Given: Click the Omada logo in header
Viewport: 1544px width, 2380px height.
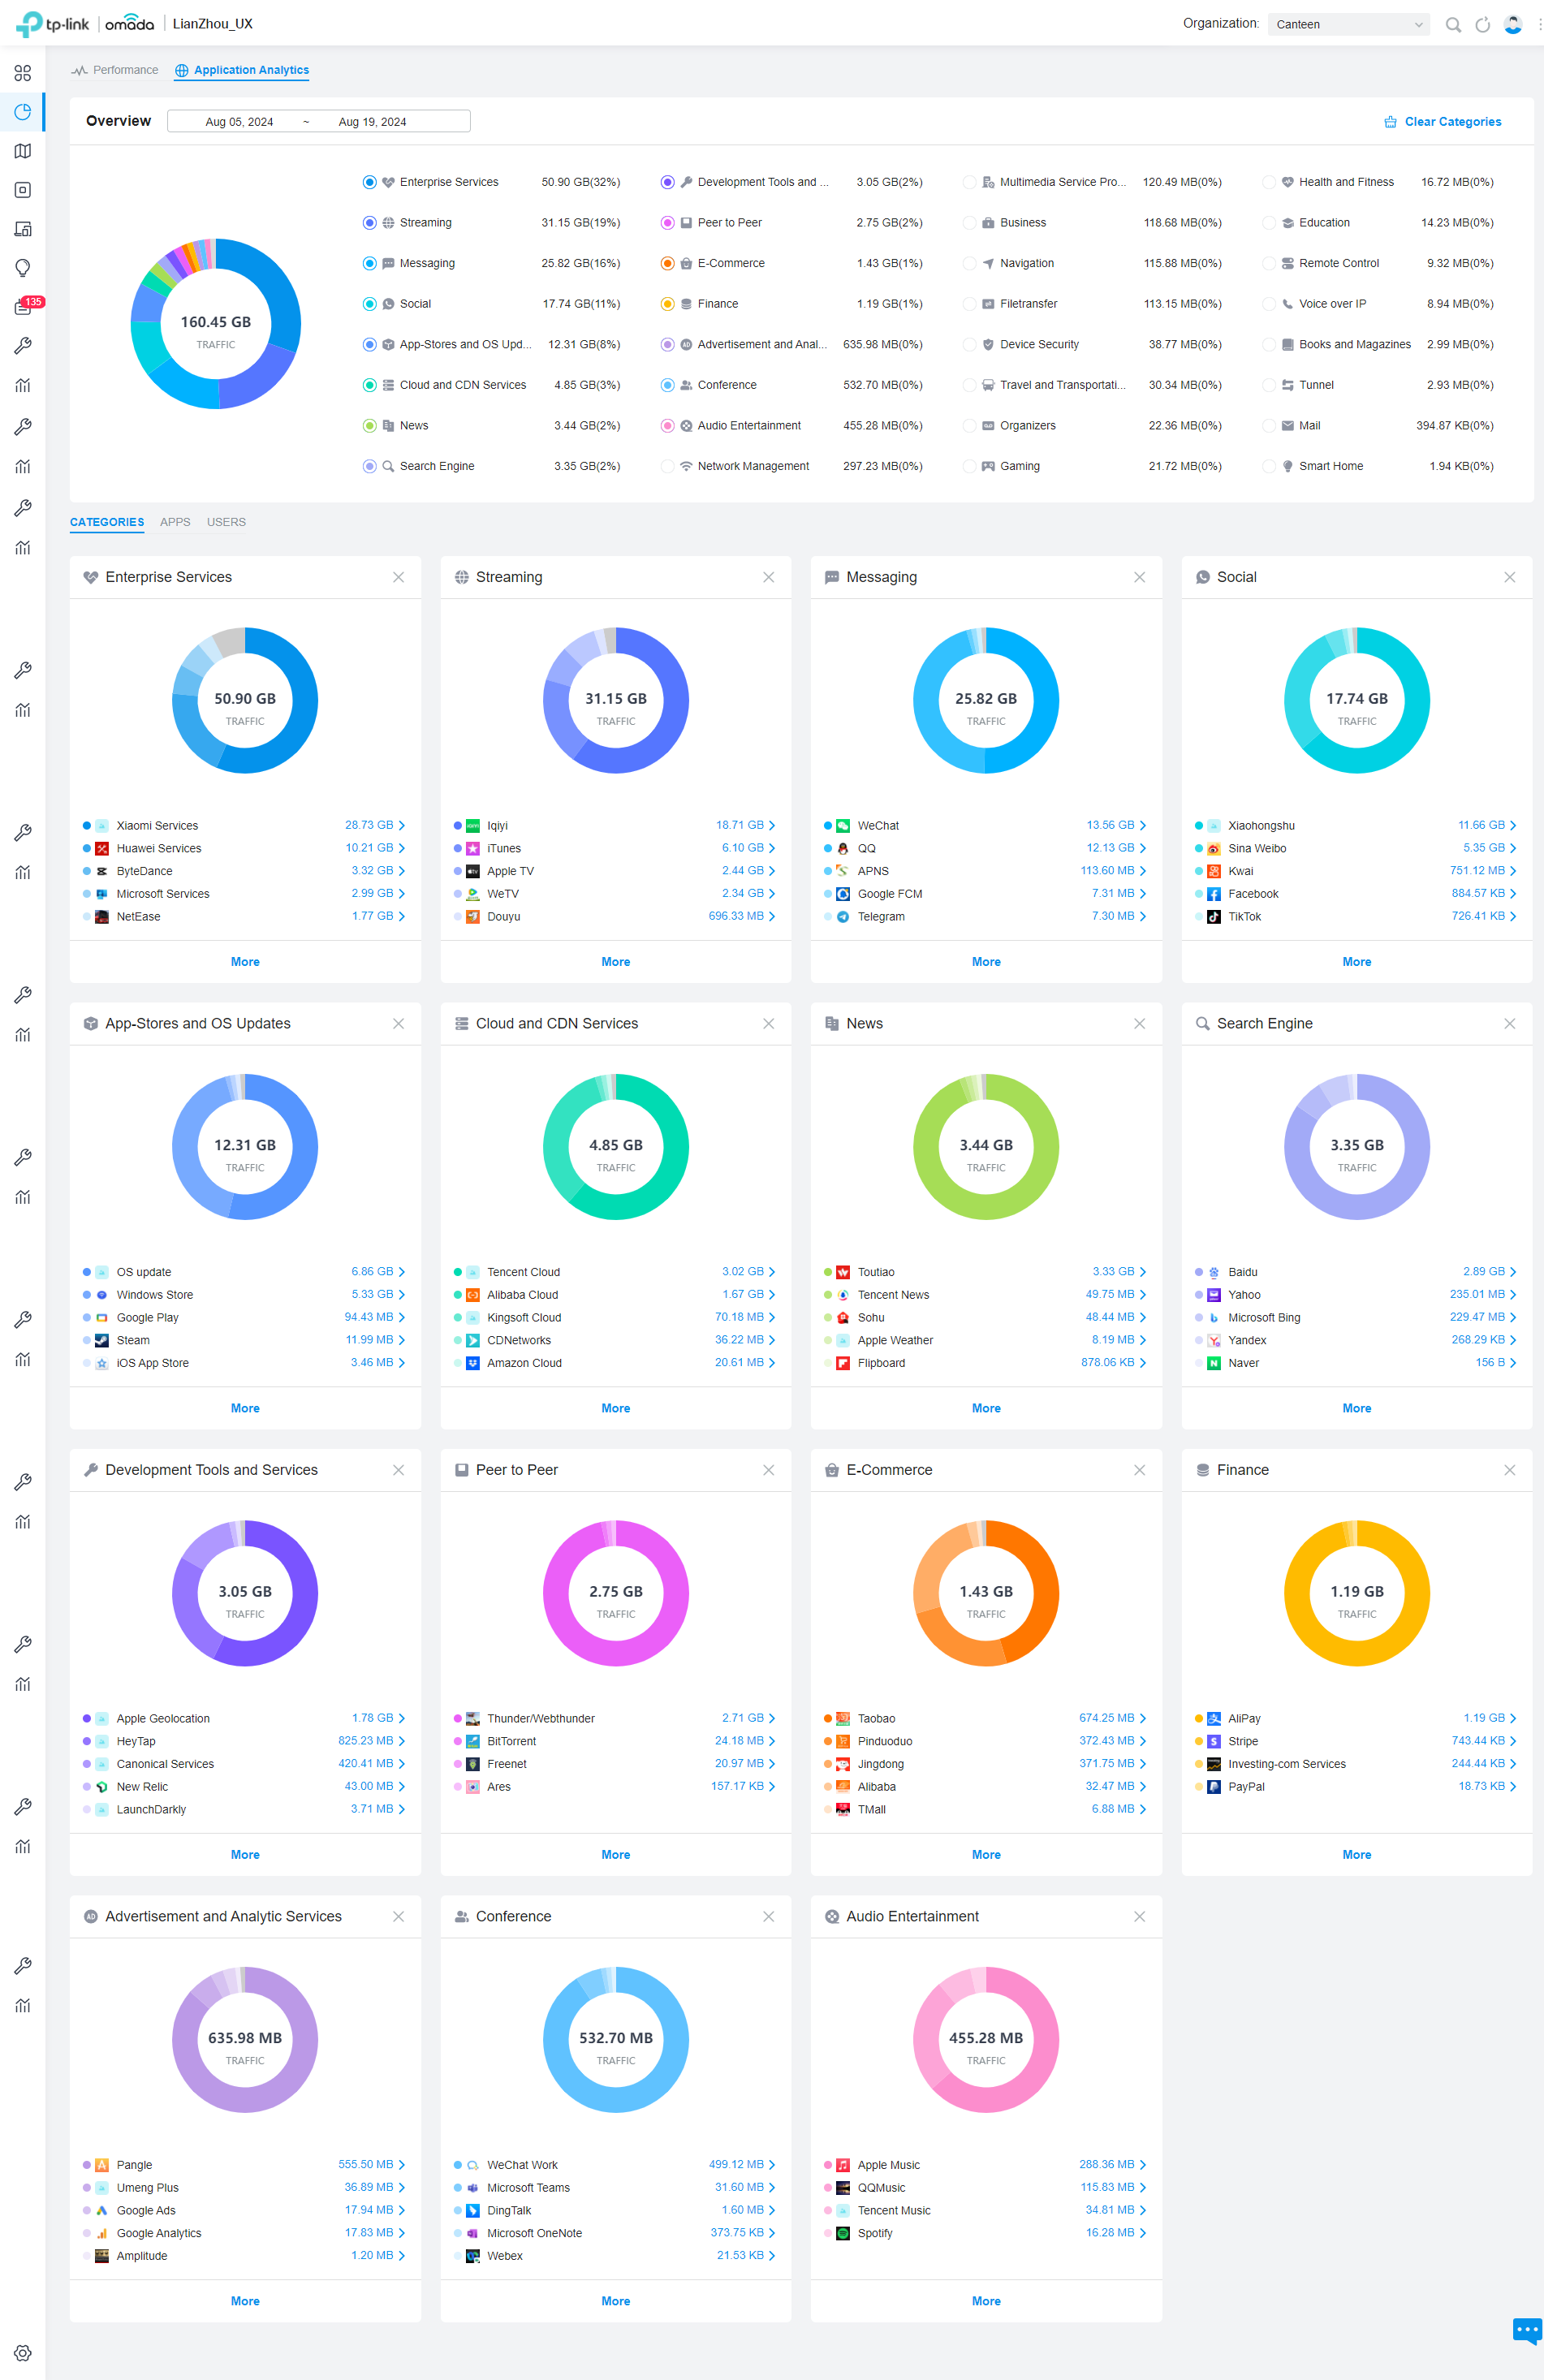Looking at the screenshot, I should click(x=130, y=23).
